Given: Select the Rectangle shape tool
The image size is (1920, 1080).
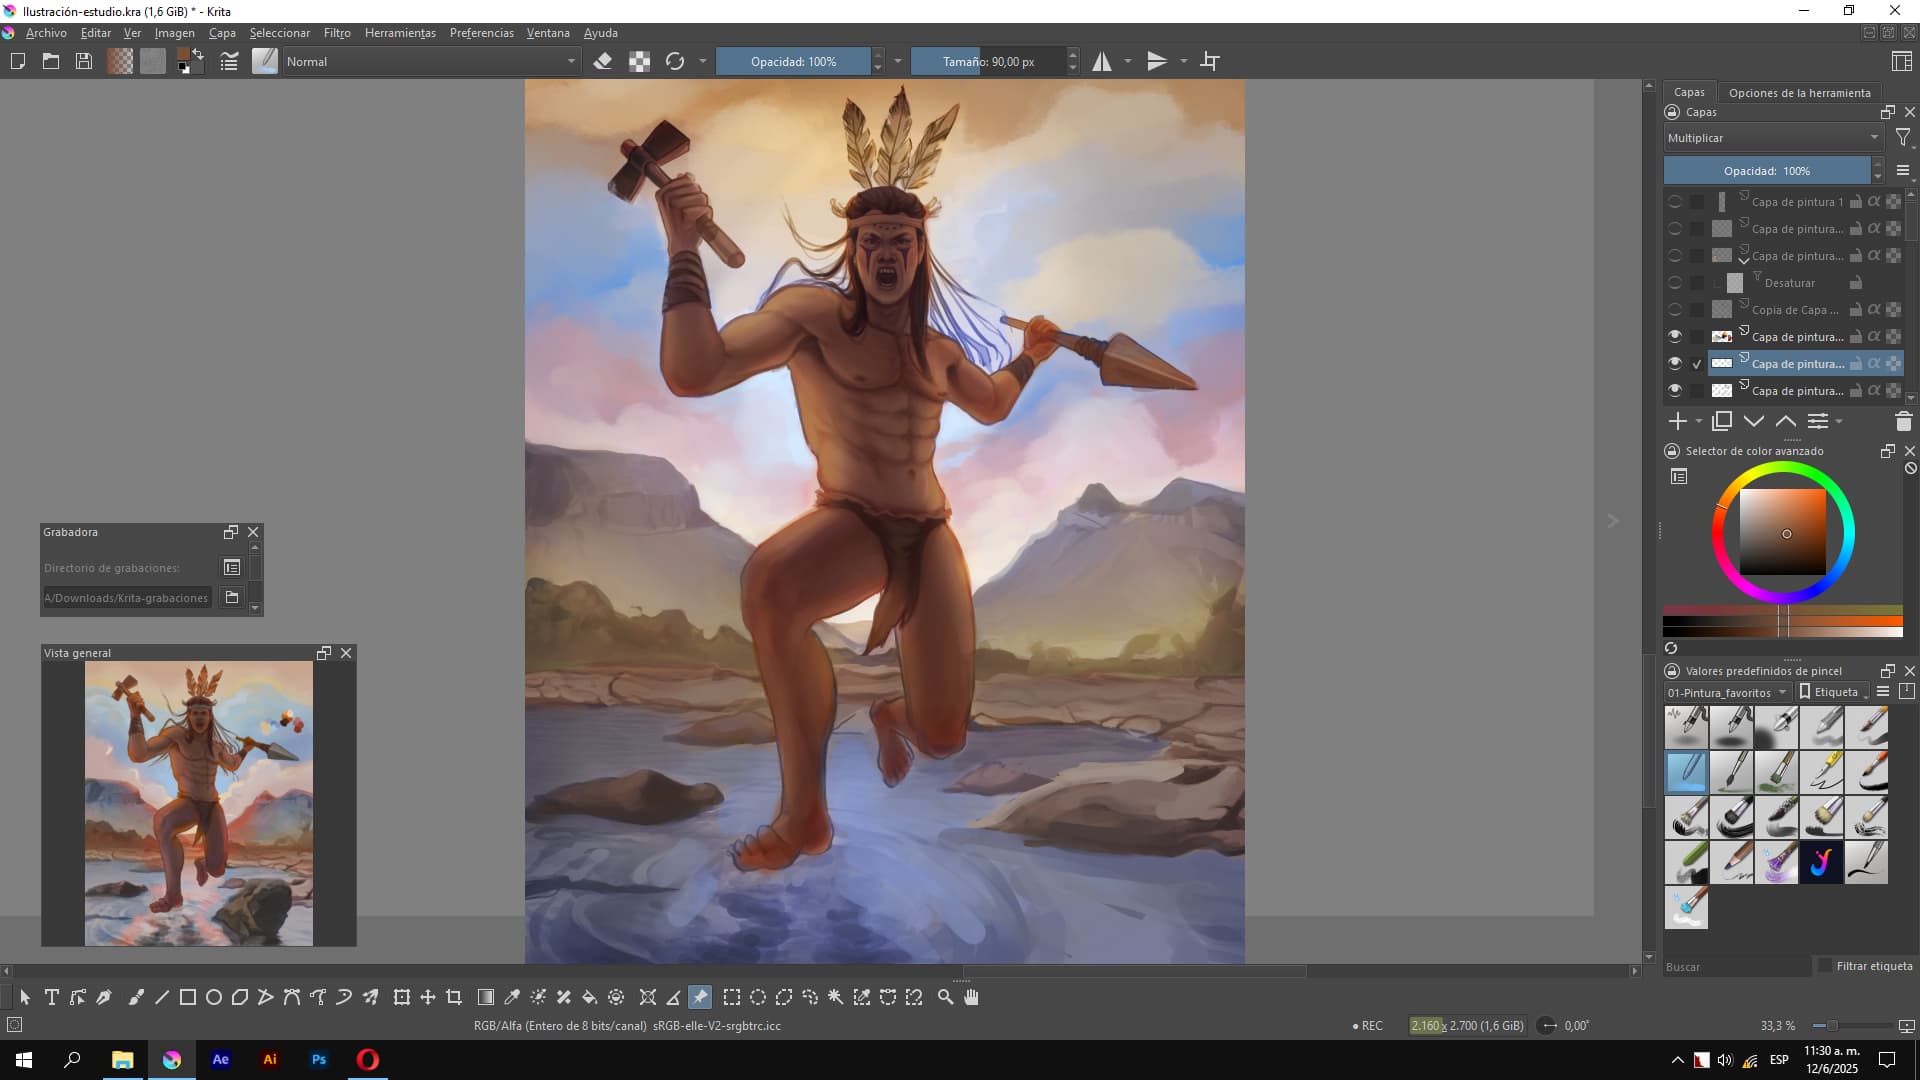Looking at the screenshot, I should point(187,997).
